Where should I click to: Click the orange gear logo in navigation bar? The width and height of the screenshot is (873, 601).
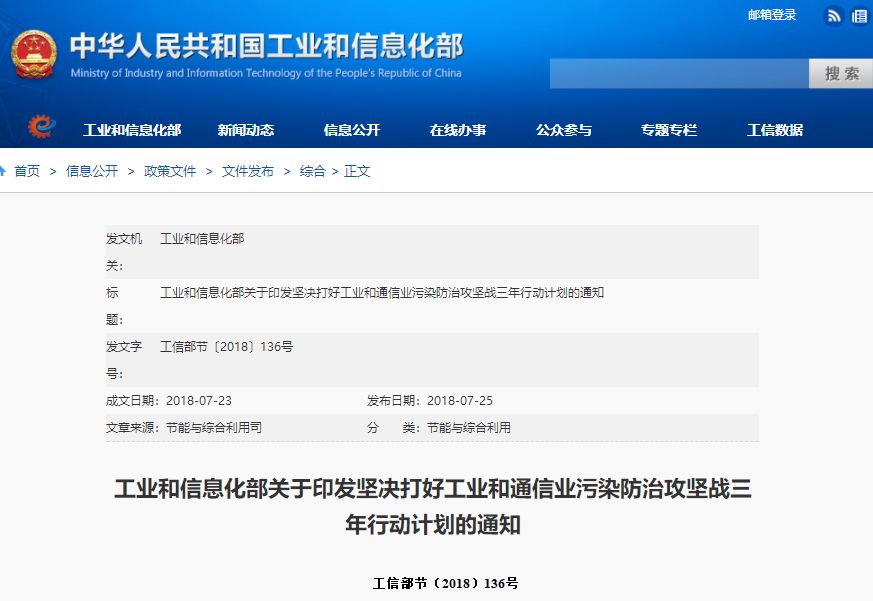point(42,126)
